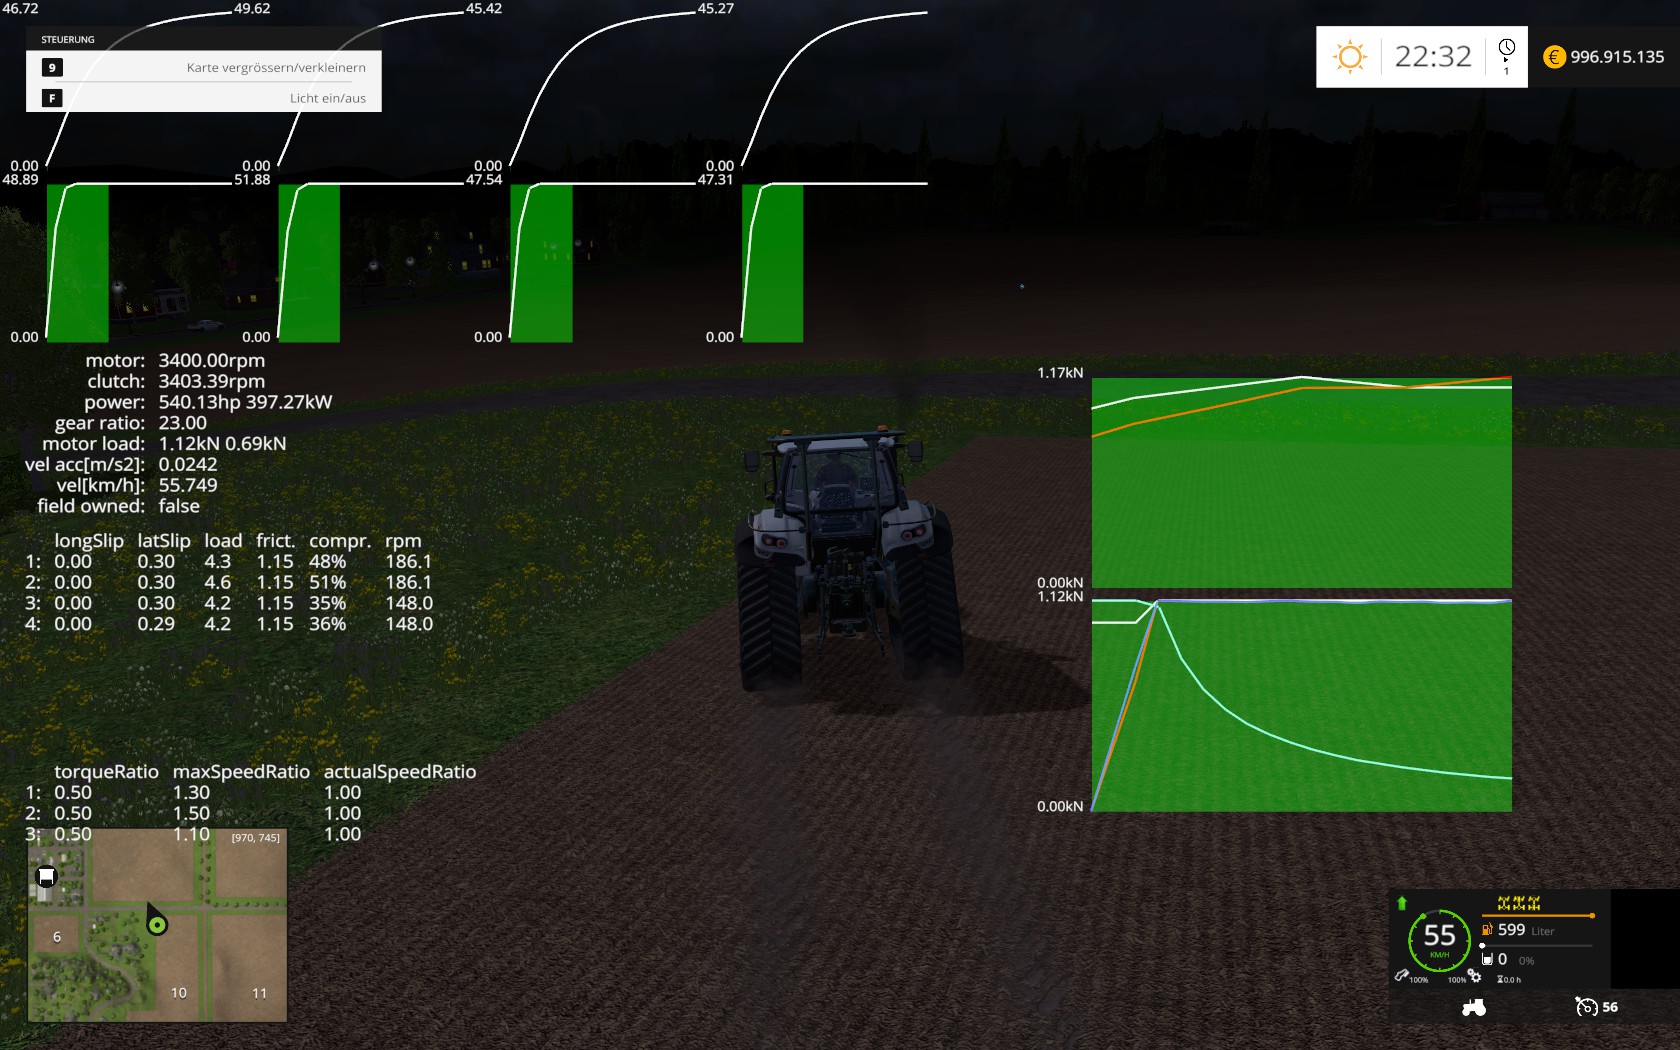Click the tank fill level icon
This screenshot has width=1680, height=1050.
[1487, 959]
